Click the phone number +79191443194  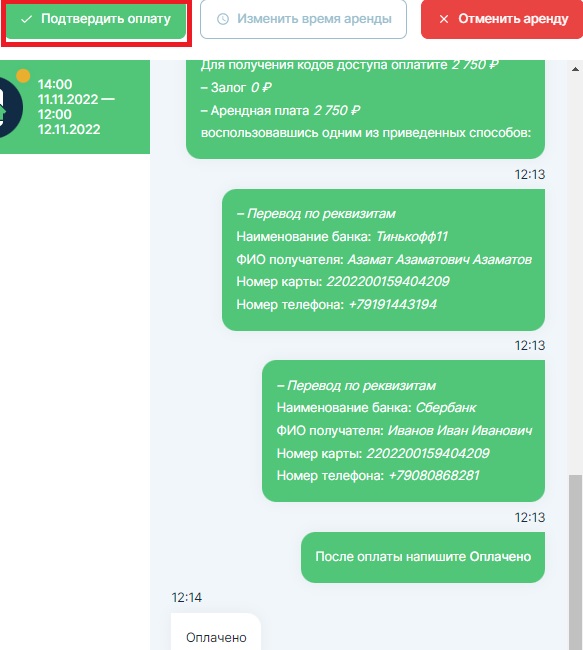pos(393,305)
